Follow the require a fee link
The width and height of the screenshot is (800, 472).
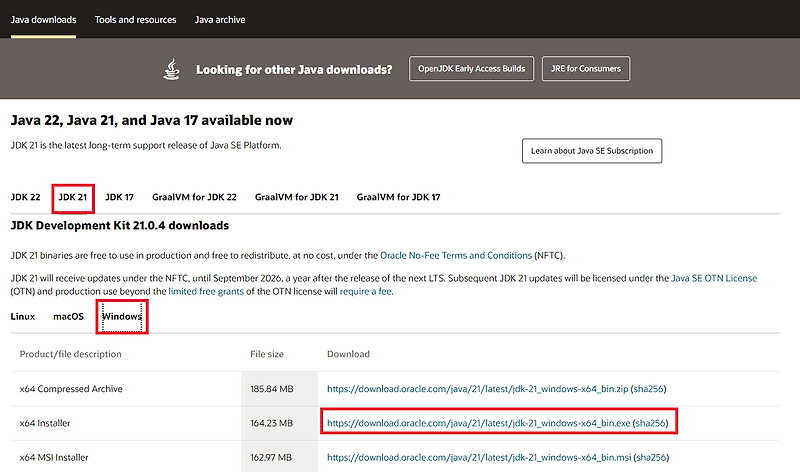[366, 291]
